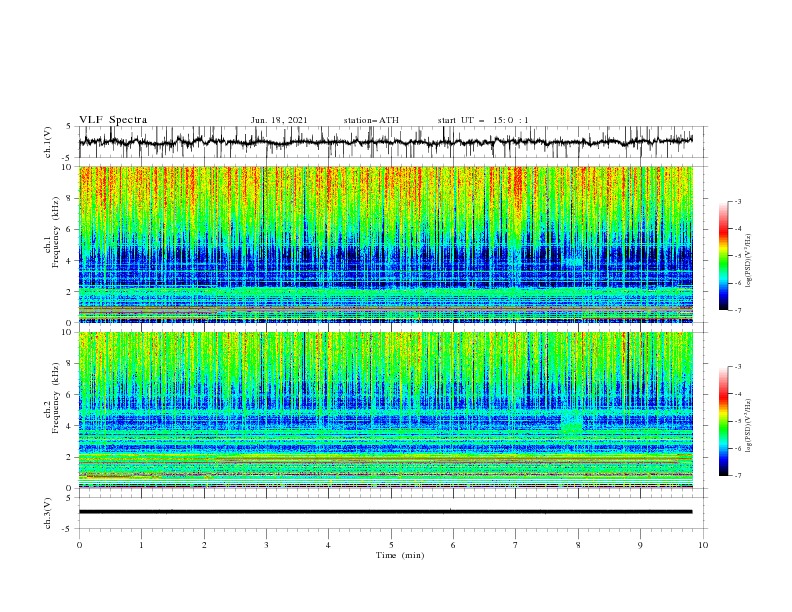This screenshot has height=612, width=792.
Task: Click the green burst near minute 8 in ch.2
Action: (x=572, y=424)
